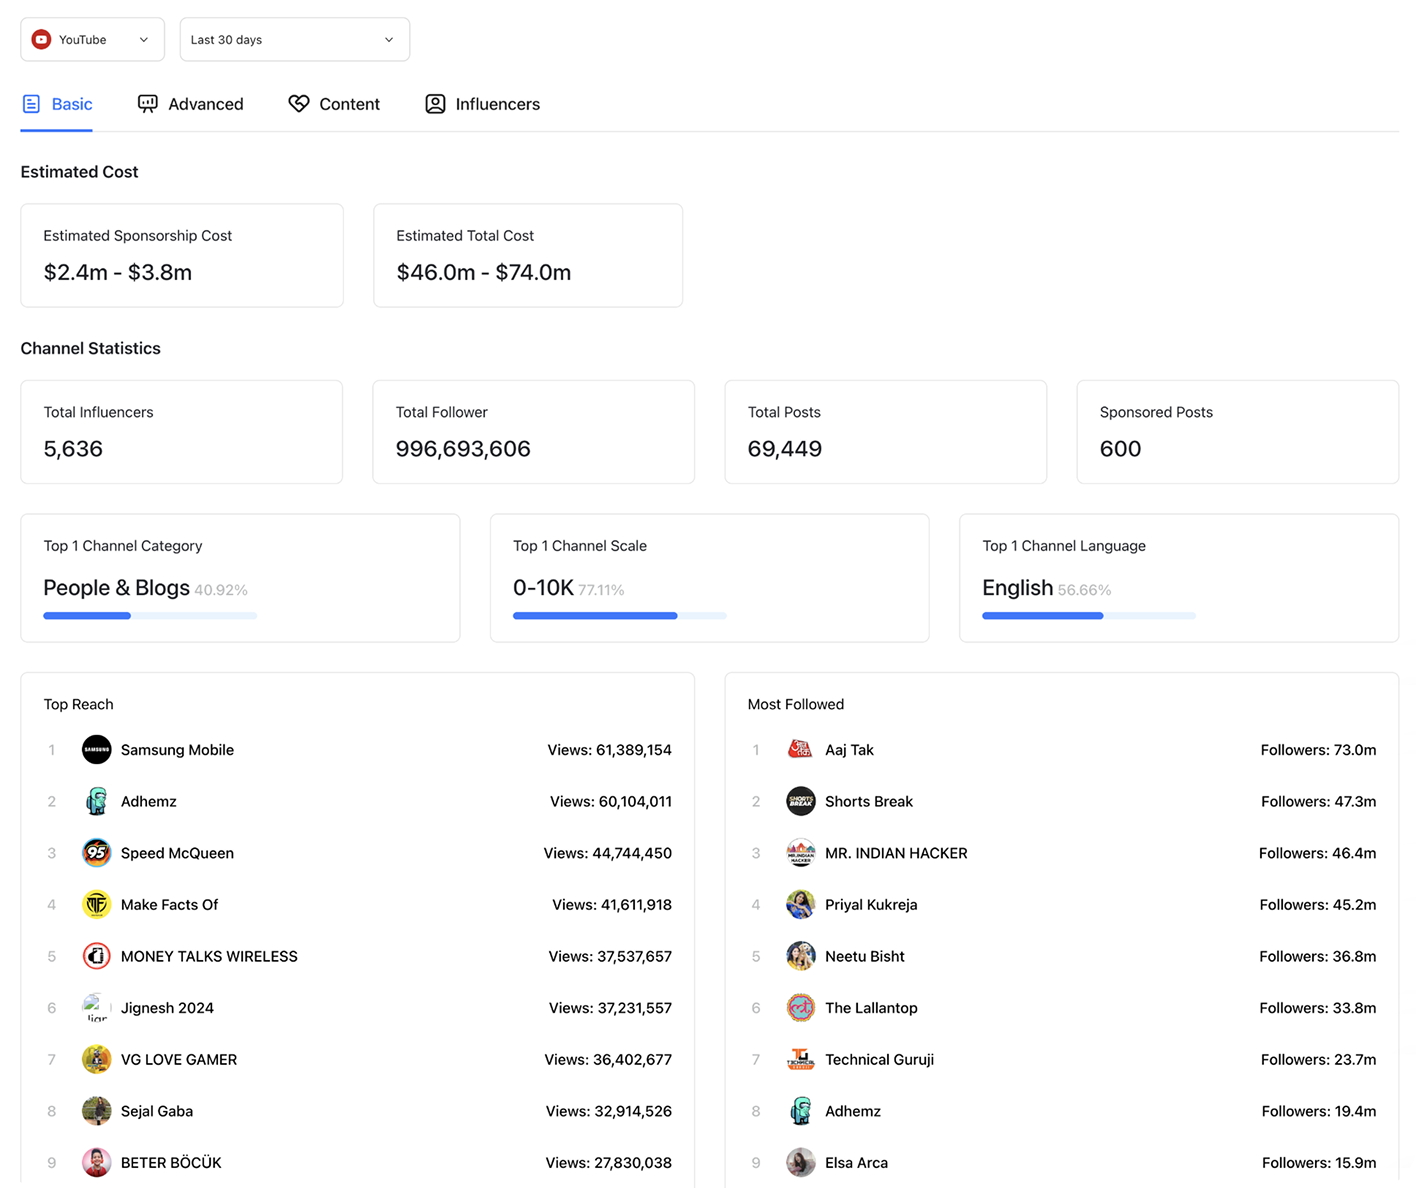Click the Influencers tab person icon
The height and width of the screenshot is (1188, 1416).
pos(435,104)
